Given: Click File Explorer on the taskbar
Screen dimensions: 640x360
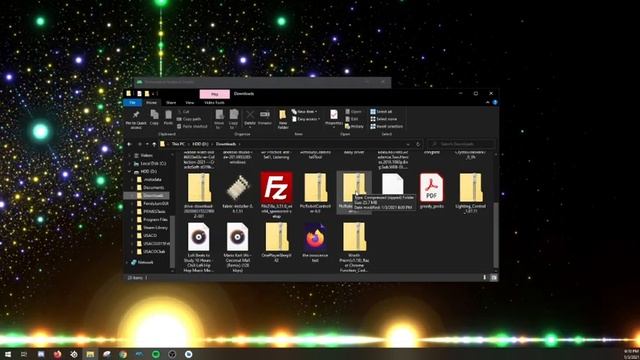Looking at the screenshot, I should (90, 354).
